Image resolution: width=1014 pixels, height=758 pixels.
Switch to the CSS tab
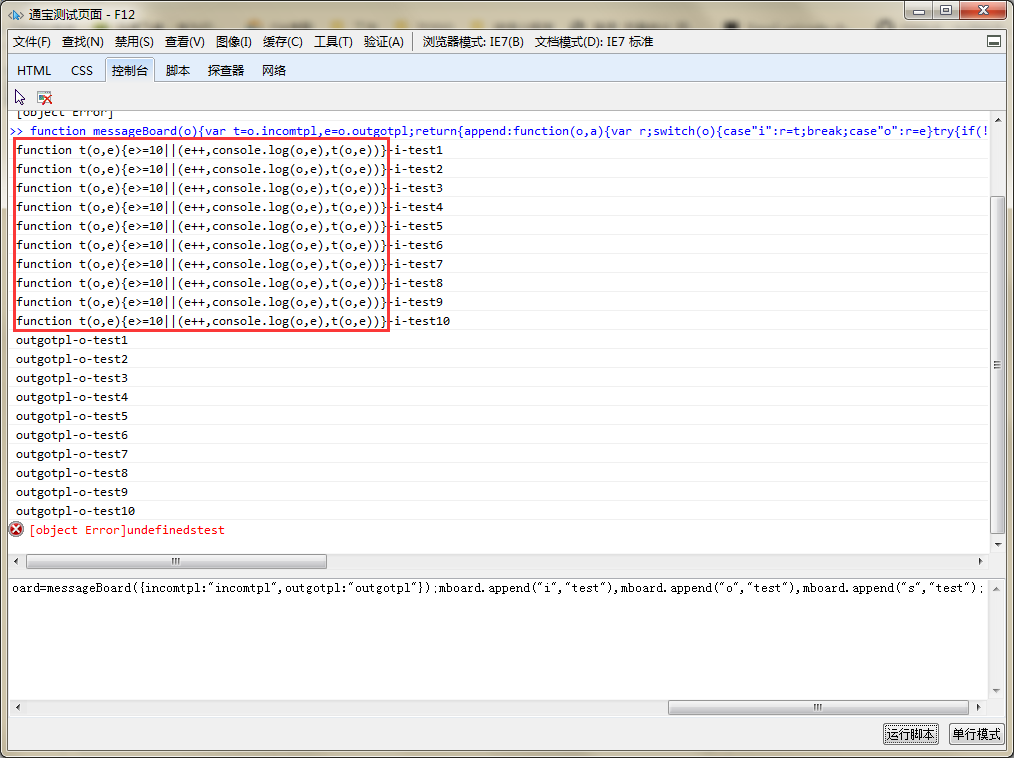(81, 70)
